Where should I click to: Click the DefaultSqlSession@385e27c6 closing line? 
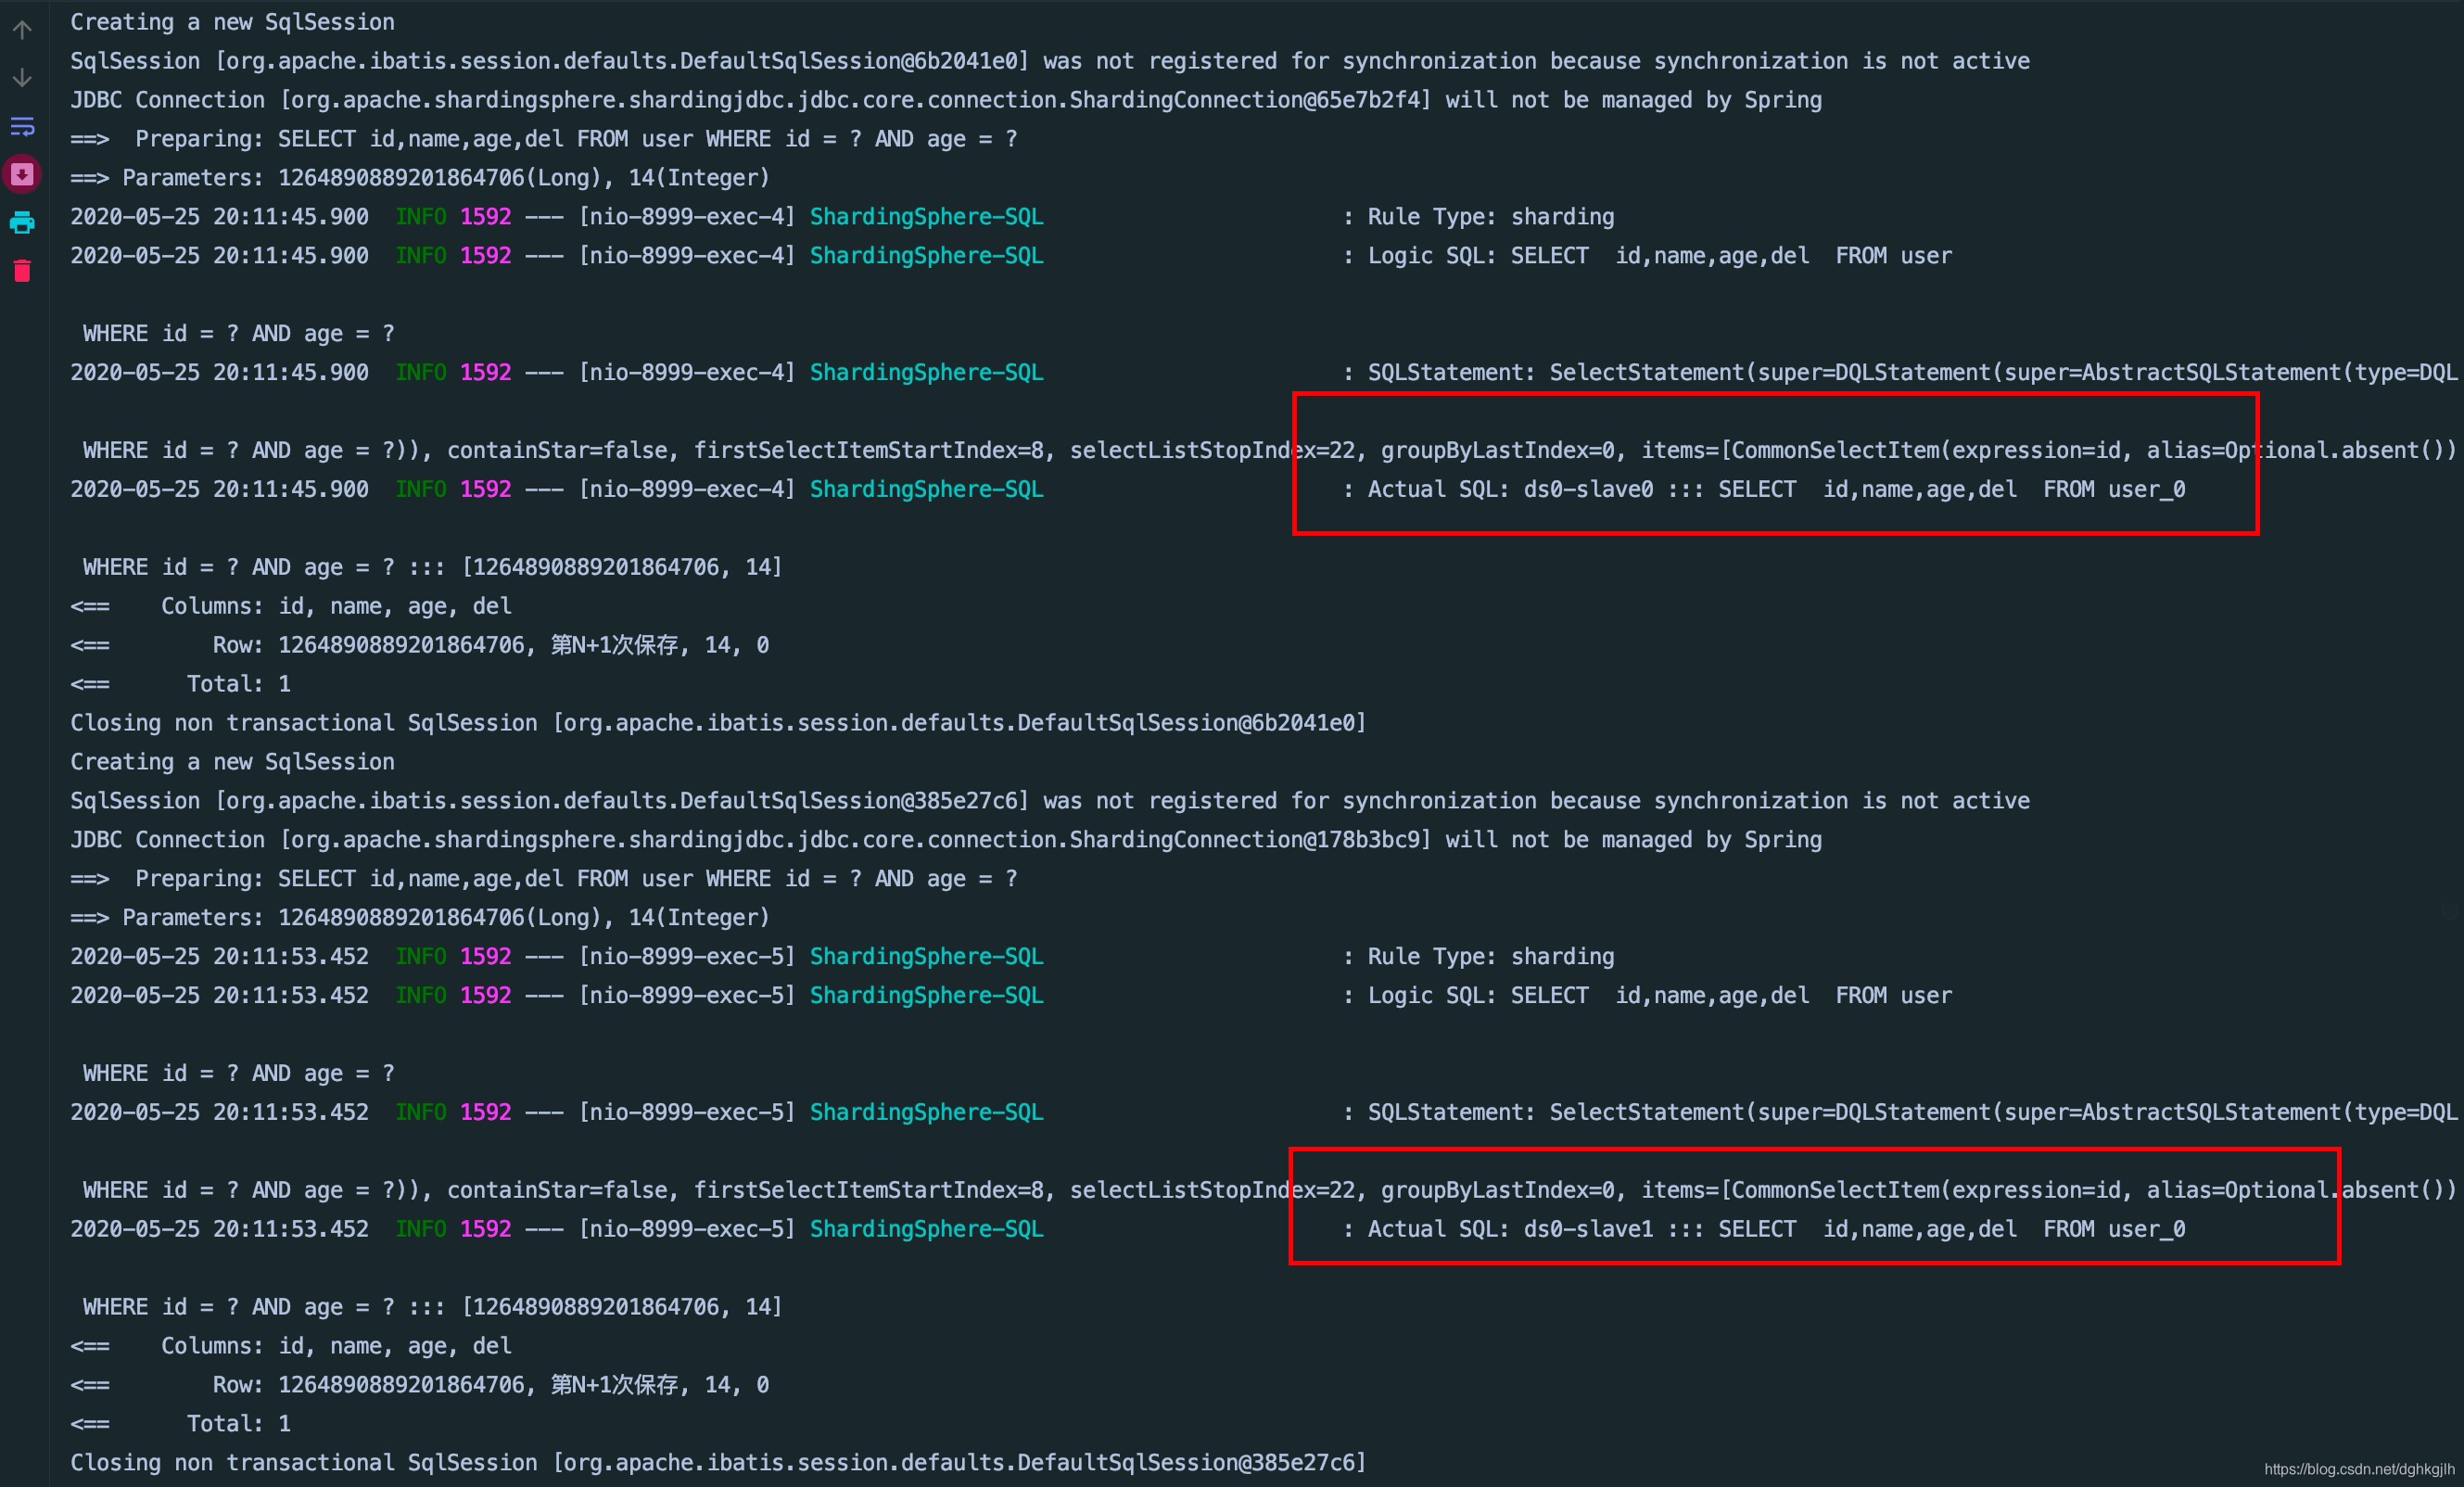pyautogui.click(x=718, y=1463)
